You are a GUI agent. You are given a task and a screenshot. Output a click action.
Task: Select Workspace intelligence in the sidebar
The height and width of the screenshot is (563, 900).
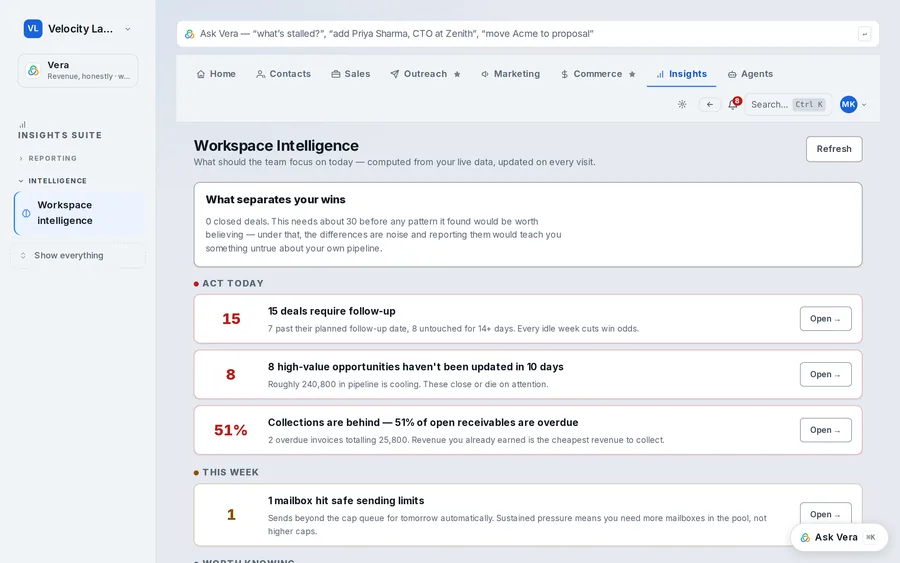[79, 213]
